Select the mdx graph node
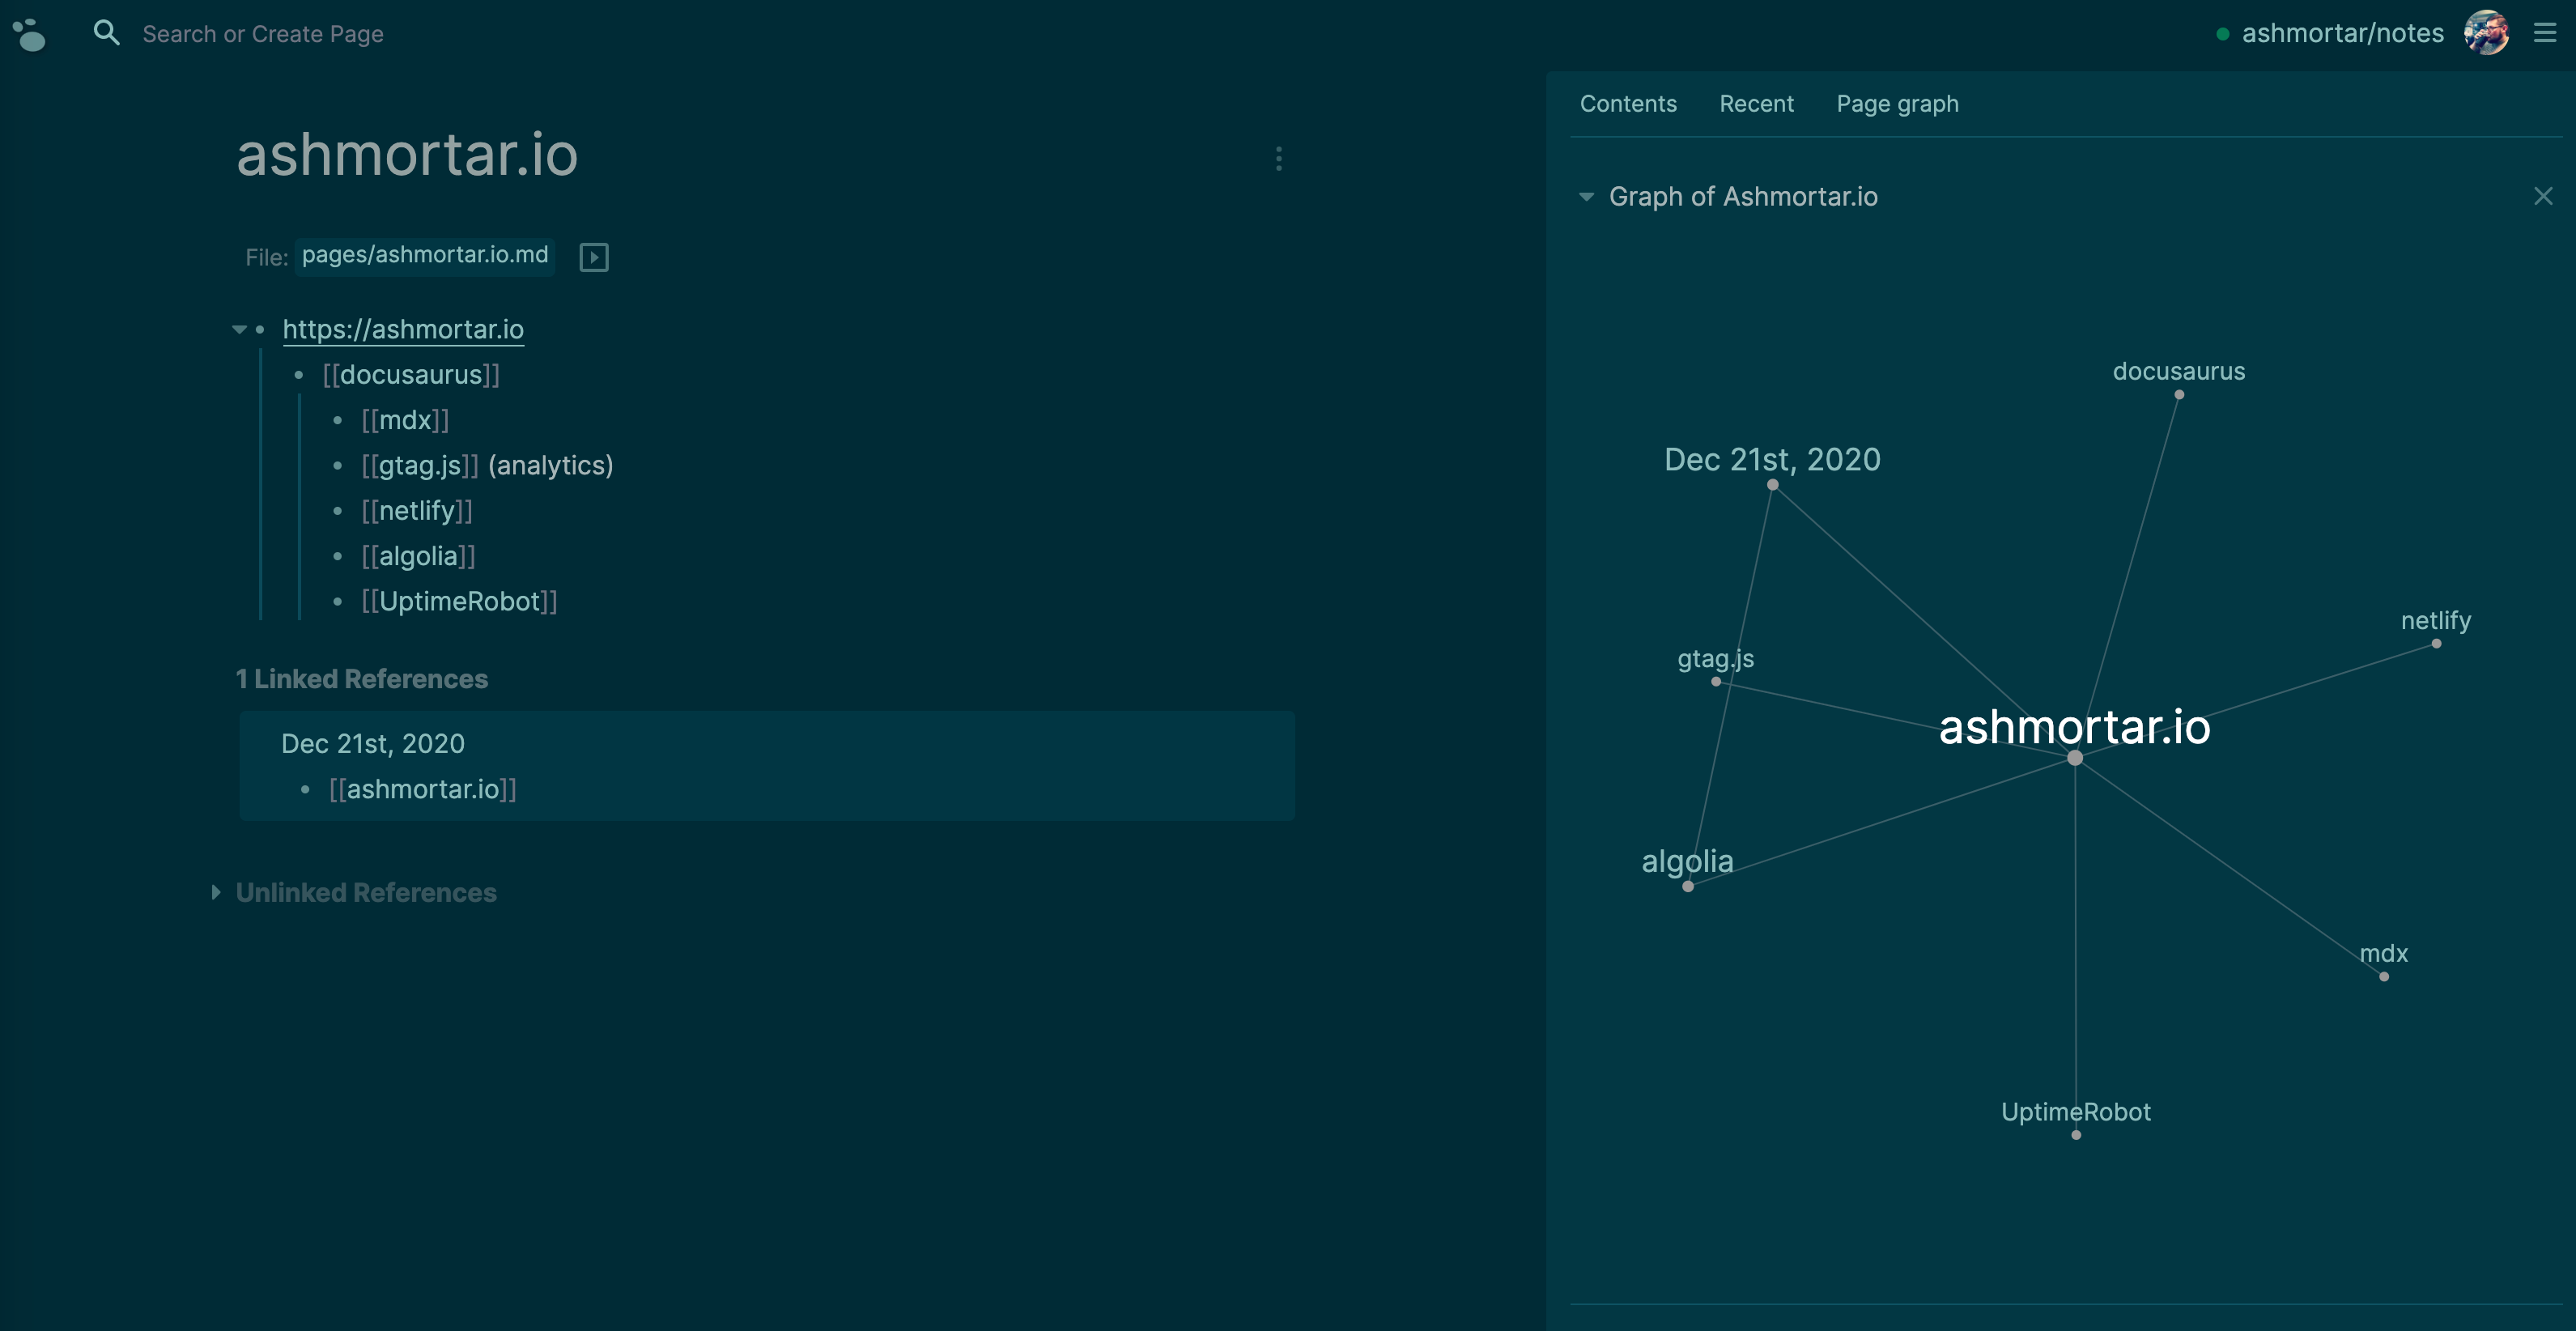The width and height of the screenshot is (2576, 1331). [2384, 977]
